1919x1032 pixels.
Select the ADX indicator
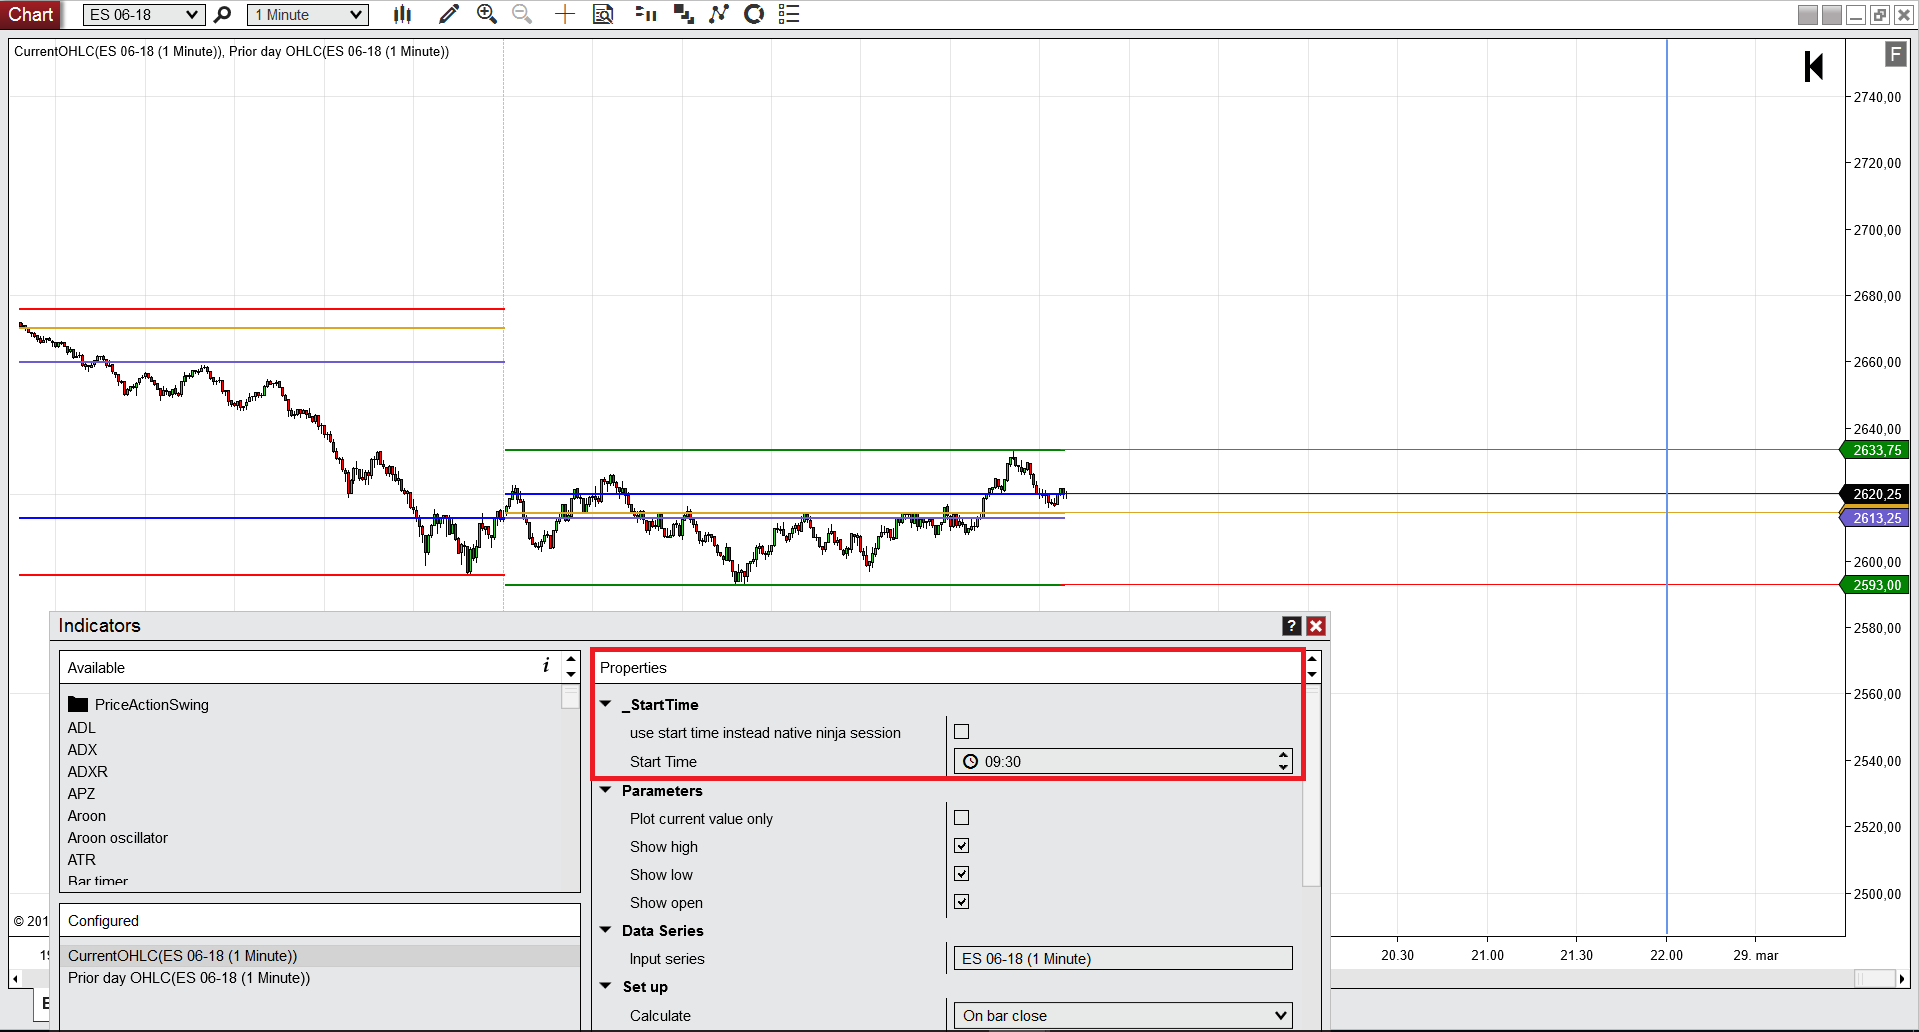click(x=83, y=750)
